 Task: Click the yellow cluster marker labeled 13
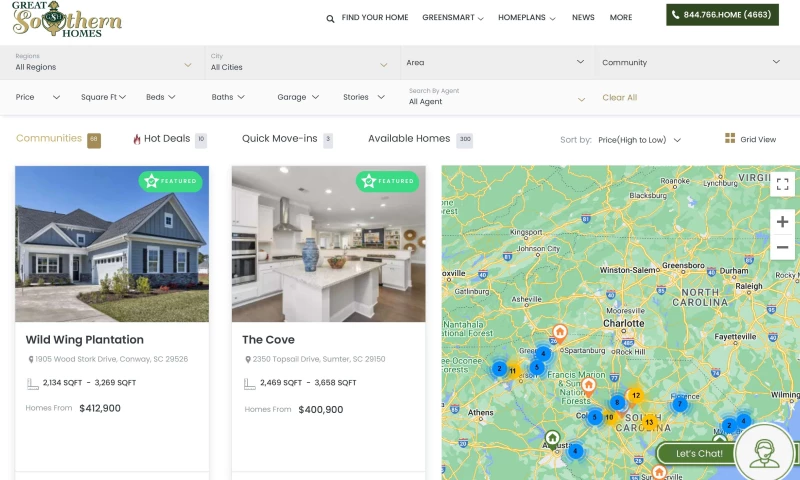(649, 422)
